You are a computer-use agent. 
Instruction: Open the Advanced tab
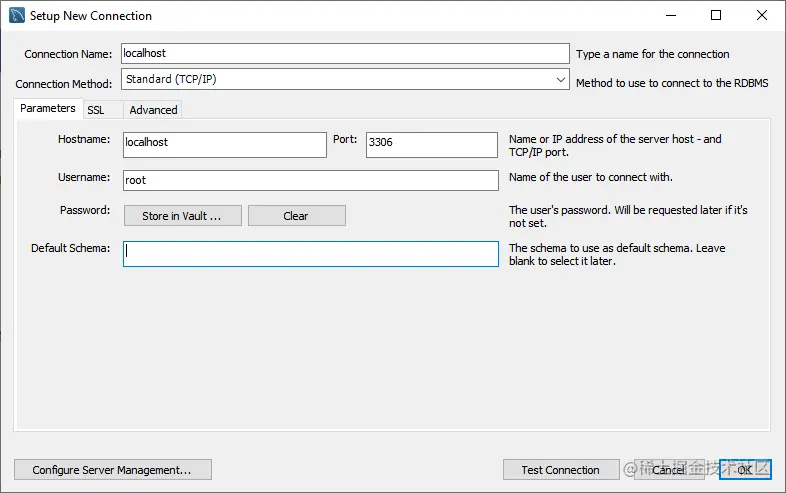click(x=153, y=110)
